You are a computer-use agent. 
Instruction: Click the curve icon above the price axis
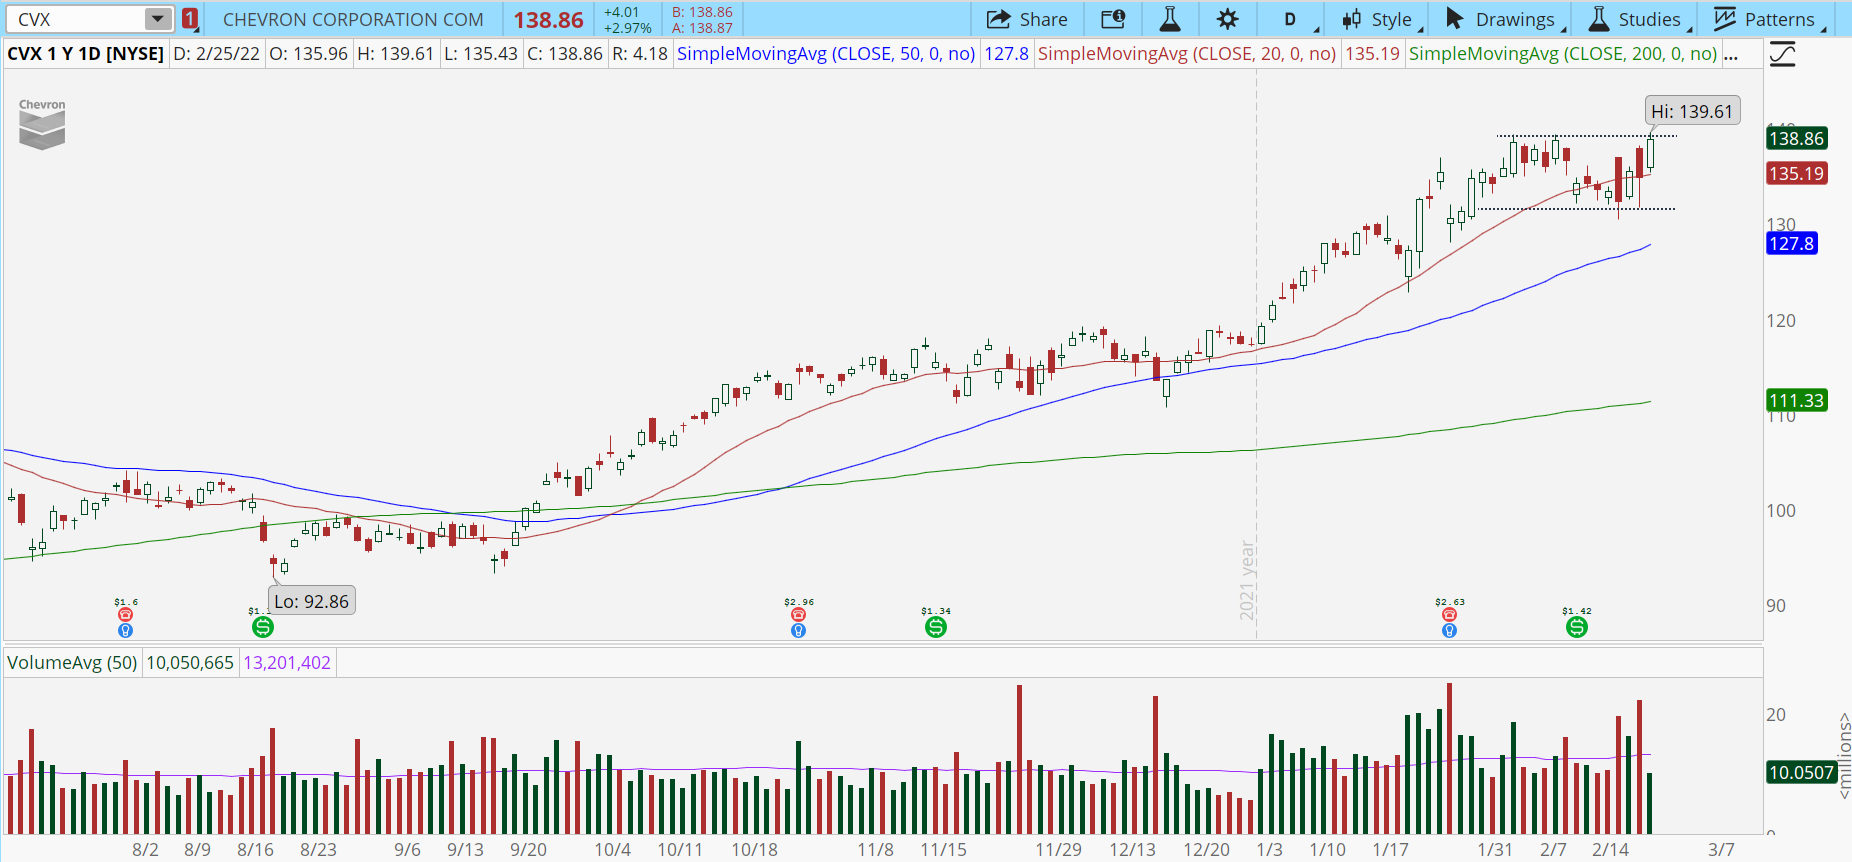coord(1782,54)
